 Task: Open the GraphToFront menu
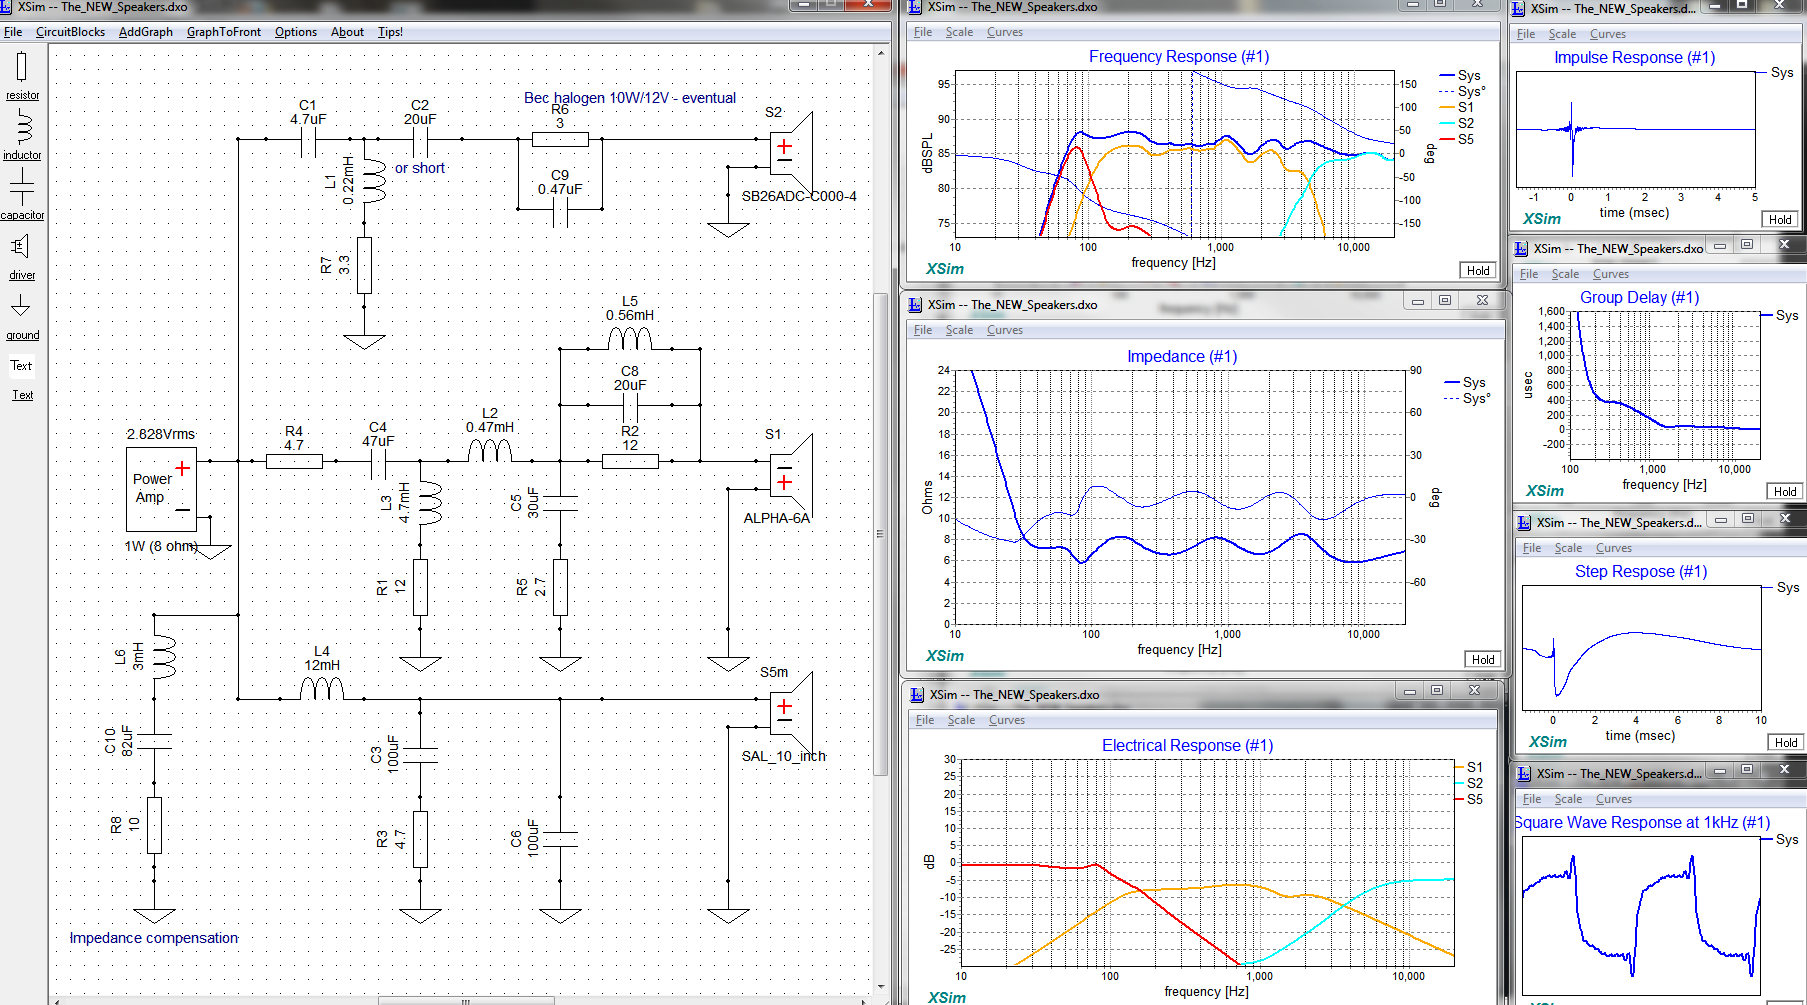tap(224, 32)
